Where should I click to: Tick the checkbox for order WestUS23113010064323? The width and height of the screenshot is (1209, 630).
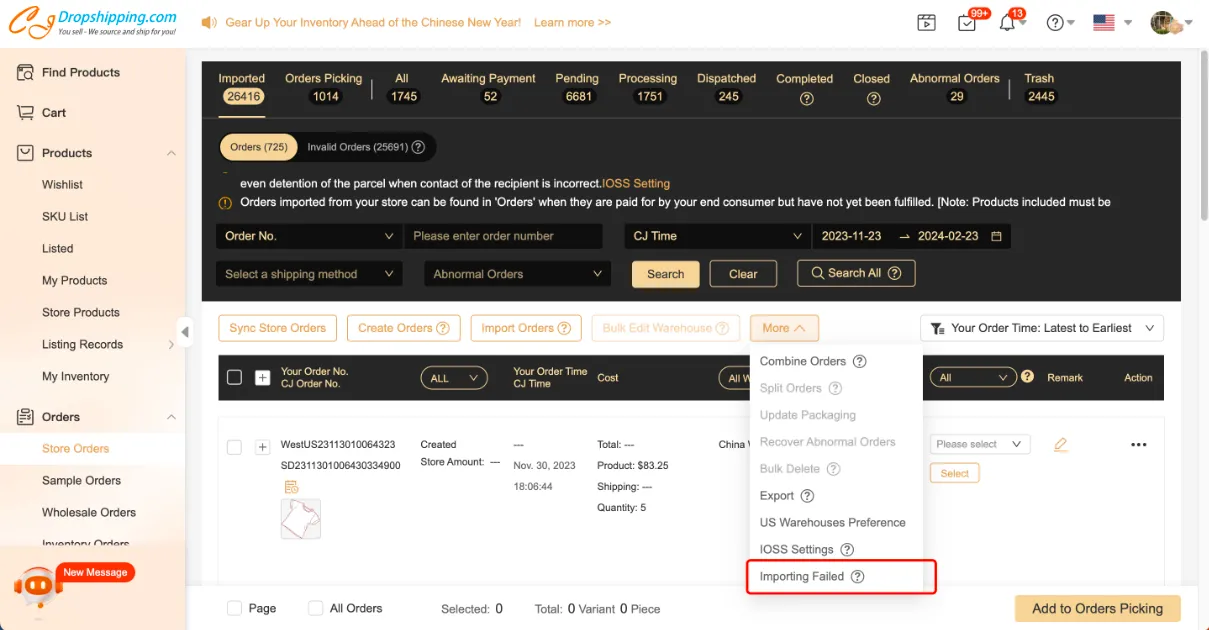(x=234, y=447)
